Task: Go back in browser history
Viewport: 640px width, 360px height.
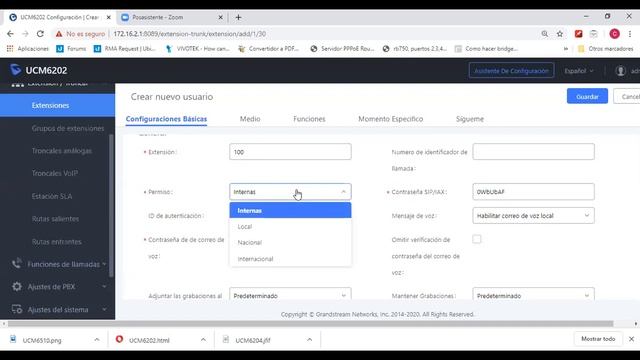Action: click(x=10, y=34)
